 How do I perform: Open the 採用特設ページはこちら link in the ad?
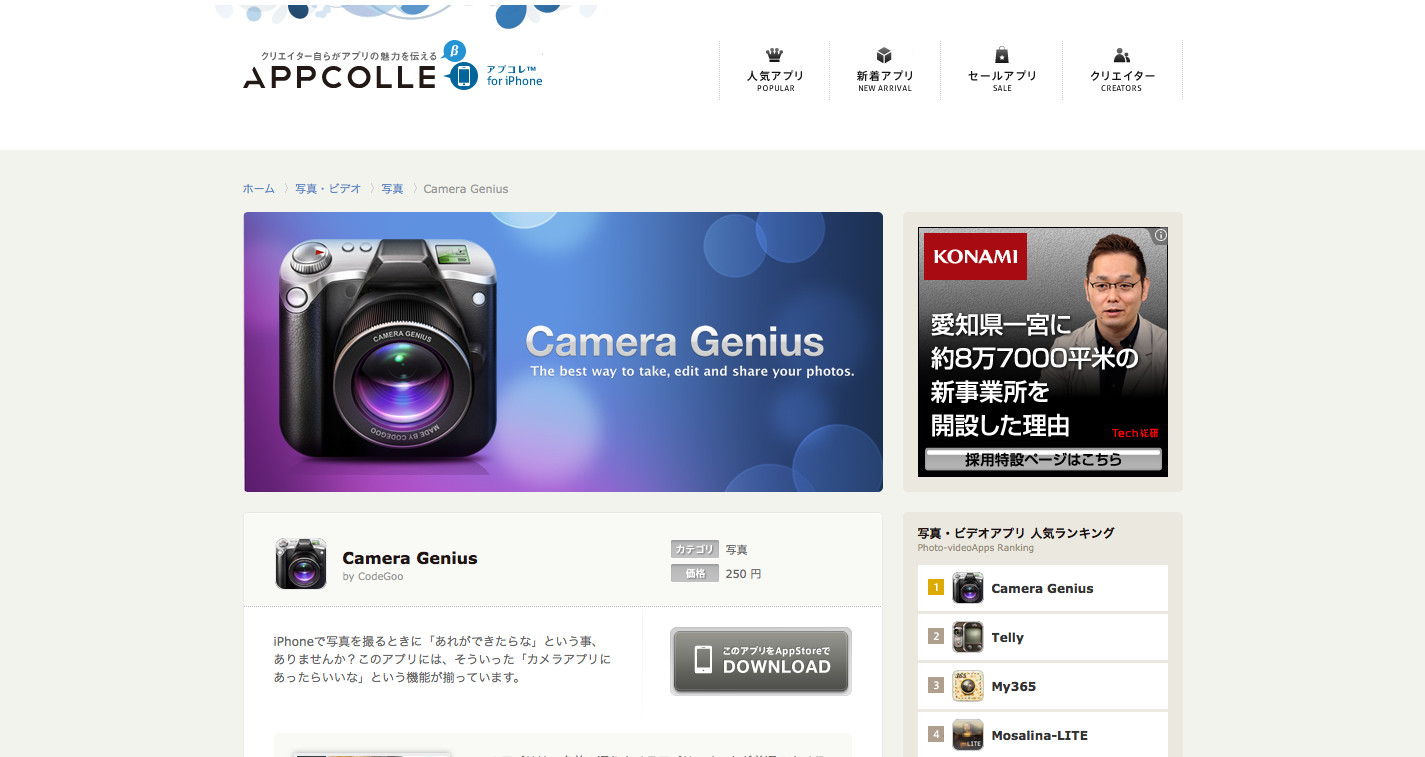point(1042,460)
